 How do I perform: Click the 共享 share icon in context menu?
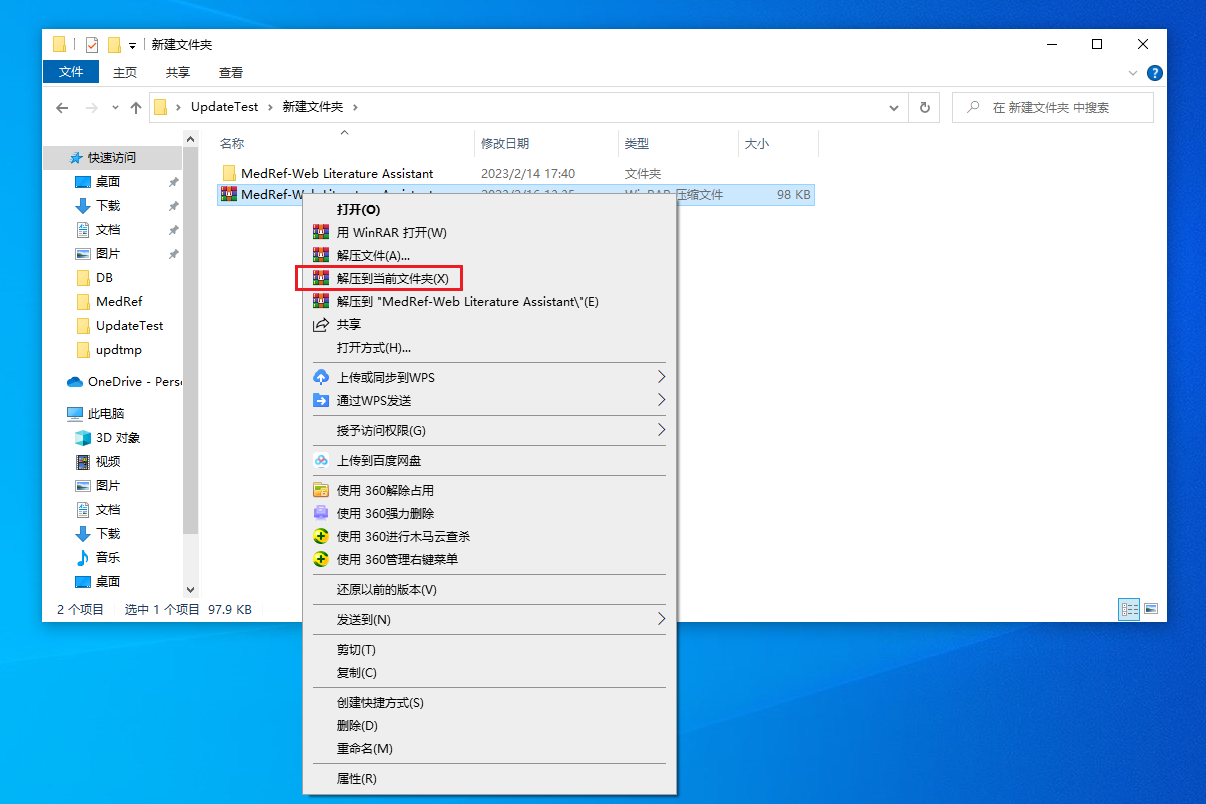[x=321, y=325]
